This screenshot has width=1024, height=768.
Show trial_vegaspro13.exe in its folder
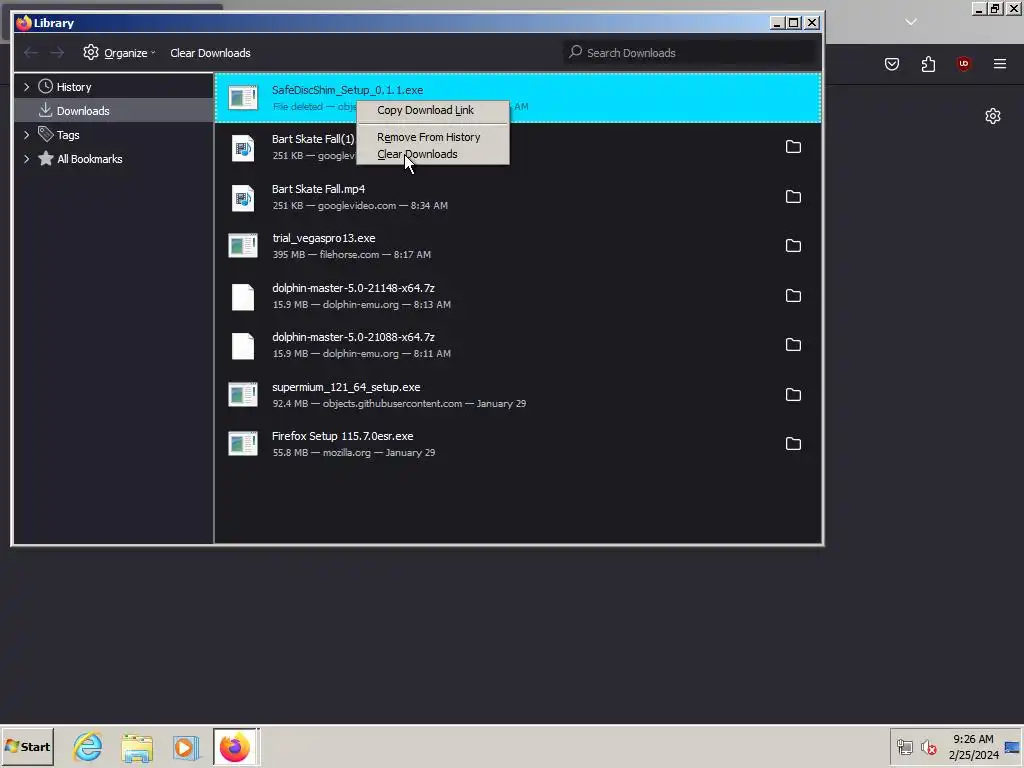793,246
